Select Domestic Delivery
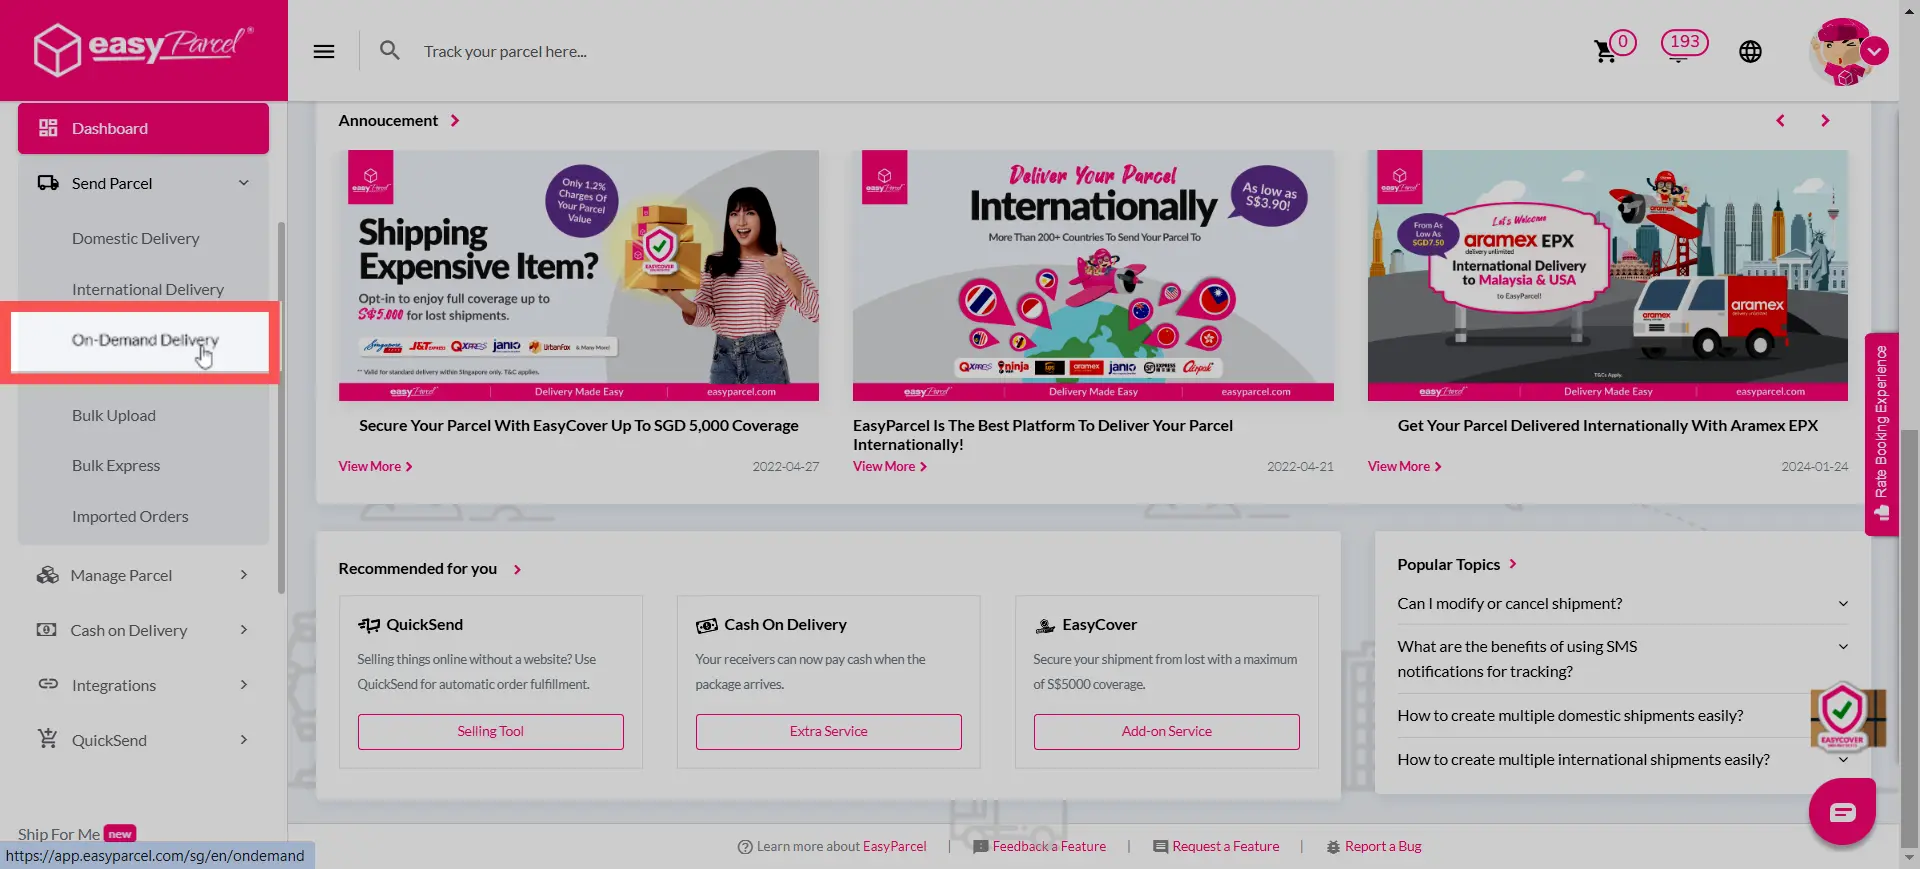Image resolution: width=1920 pixels, height=869 pixels. (135, 238)
